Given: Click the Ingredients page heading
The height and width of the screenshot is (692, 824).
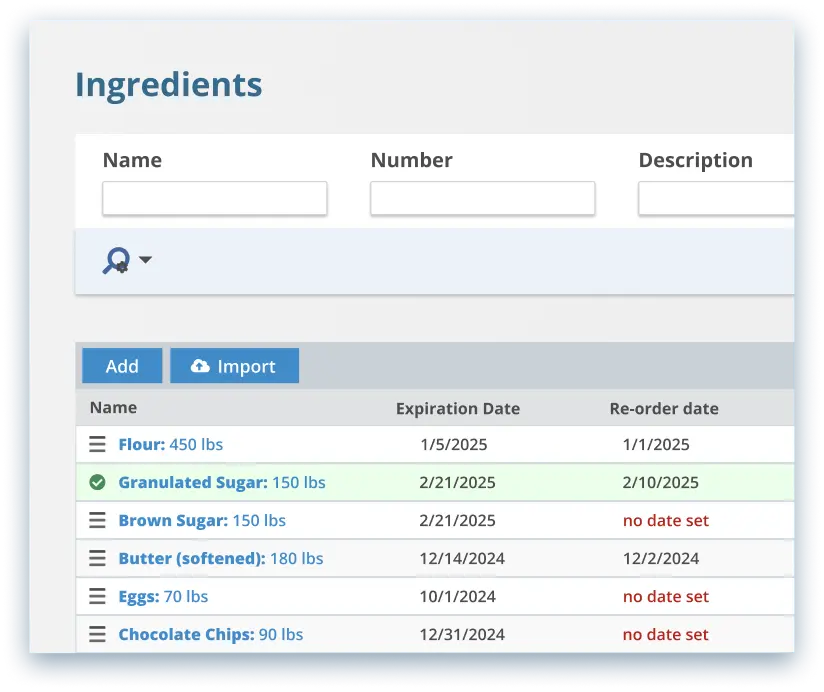Looking at the screenshot, I should (169, 85).
